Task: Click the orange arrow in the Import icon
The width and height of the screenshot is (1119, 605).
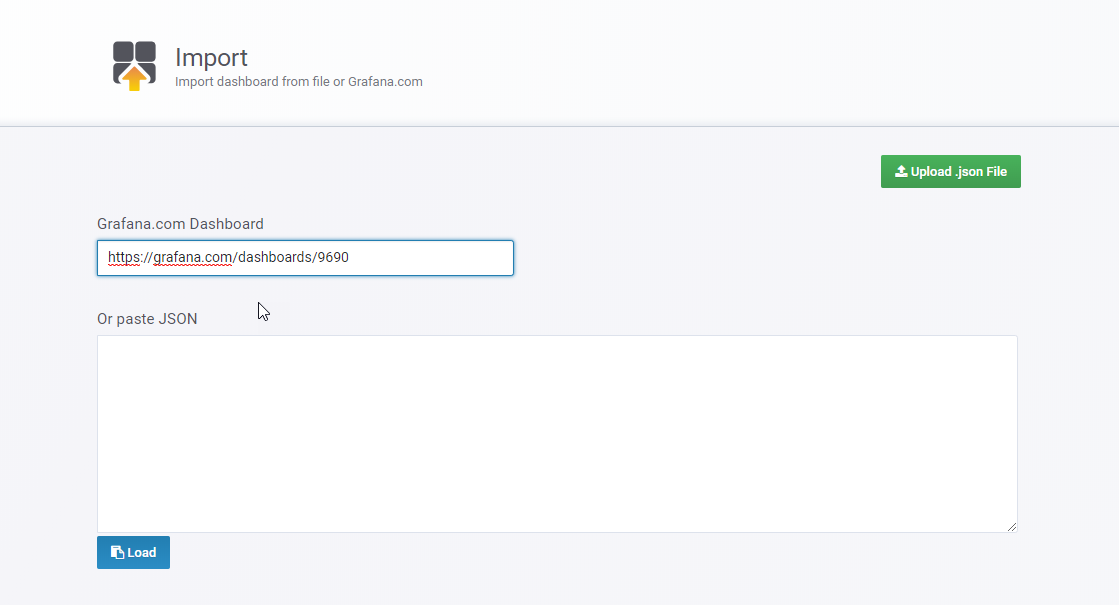Action: 133,78
